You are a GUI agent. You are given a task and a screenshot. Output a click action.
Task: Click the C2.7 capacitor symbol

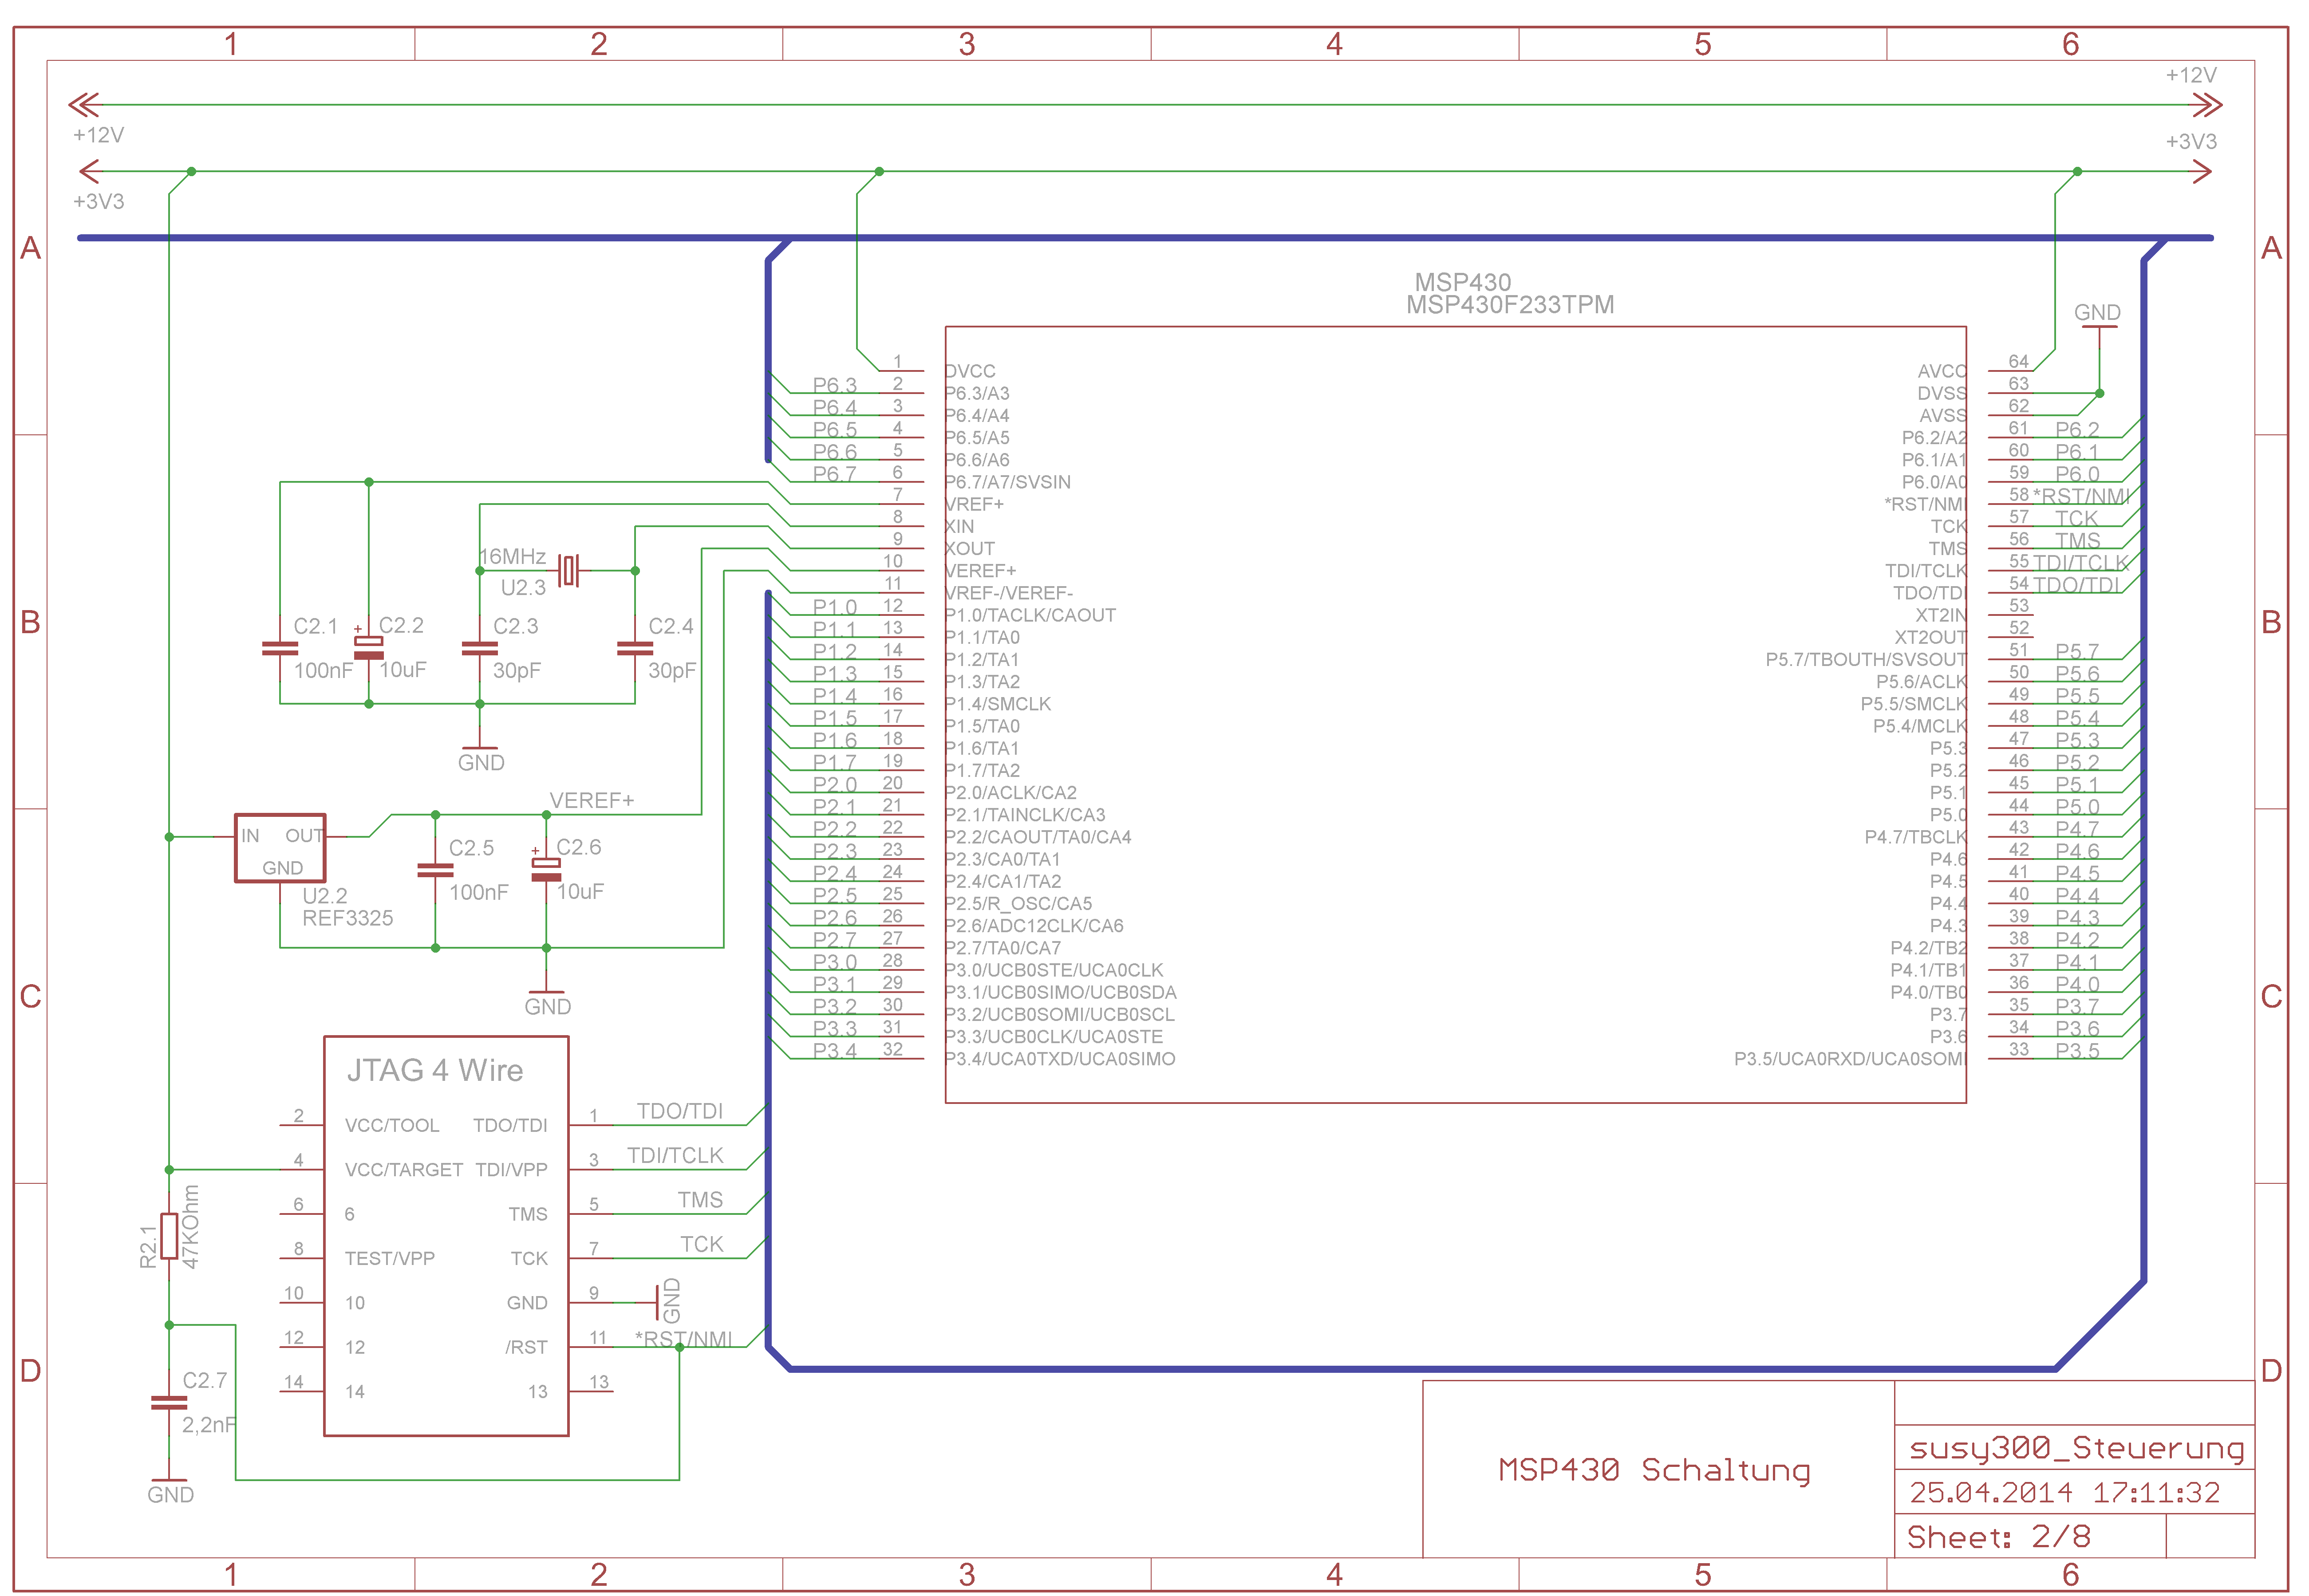tap(169, 1403)
